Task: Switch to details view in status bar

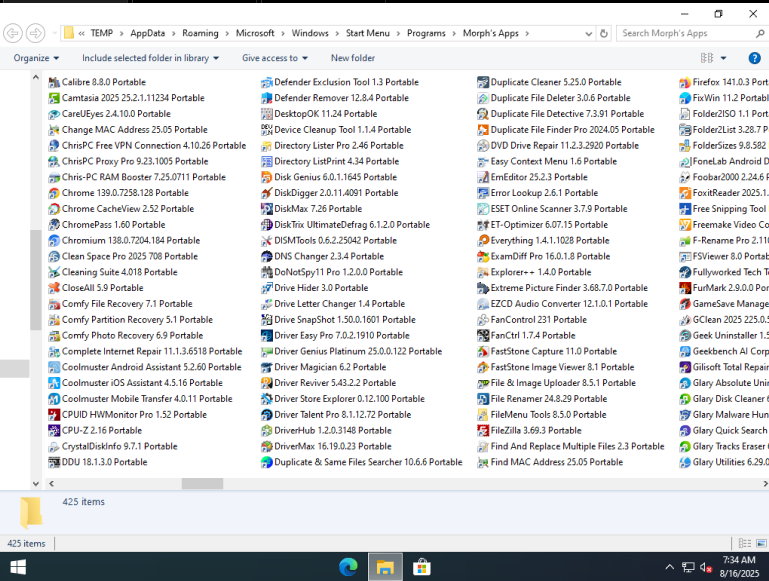Action: click(744, 543)
